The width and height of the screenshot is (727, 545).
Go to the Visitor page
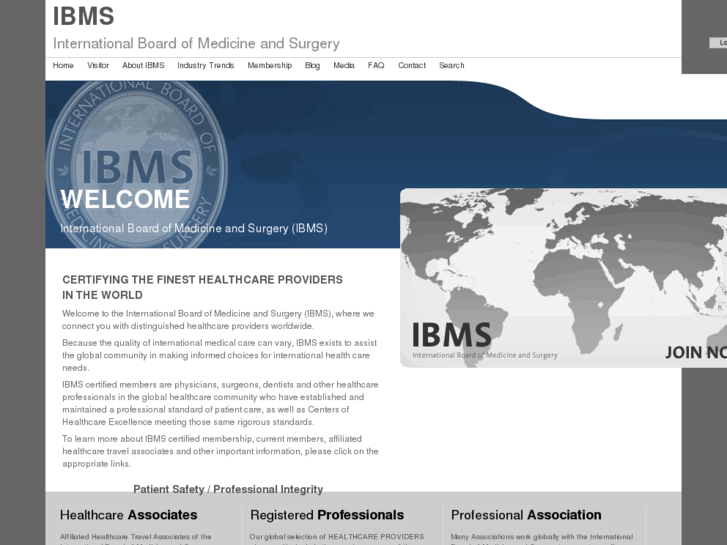click(98, 65)
